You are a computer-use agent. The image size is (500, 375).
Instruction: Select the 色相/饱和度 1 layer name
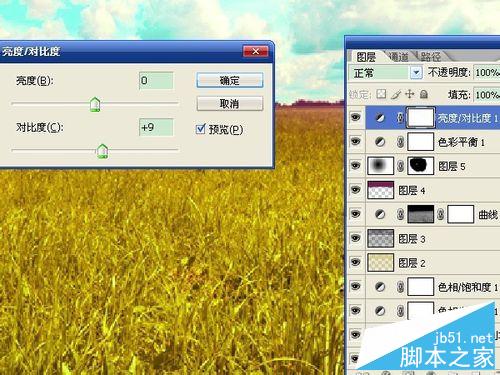click(x=468, y=287)
